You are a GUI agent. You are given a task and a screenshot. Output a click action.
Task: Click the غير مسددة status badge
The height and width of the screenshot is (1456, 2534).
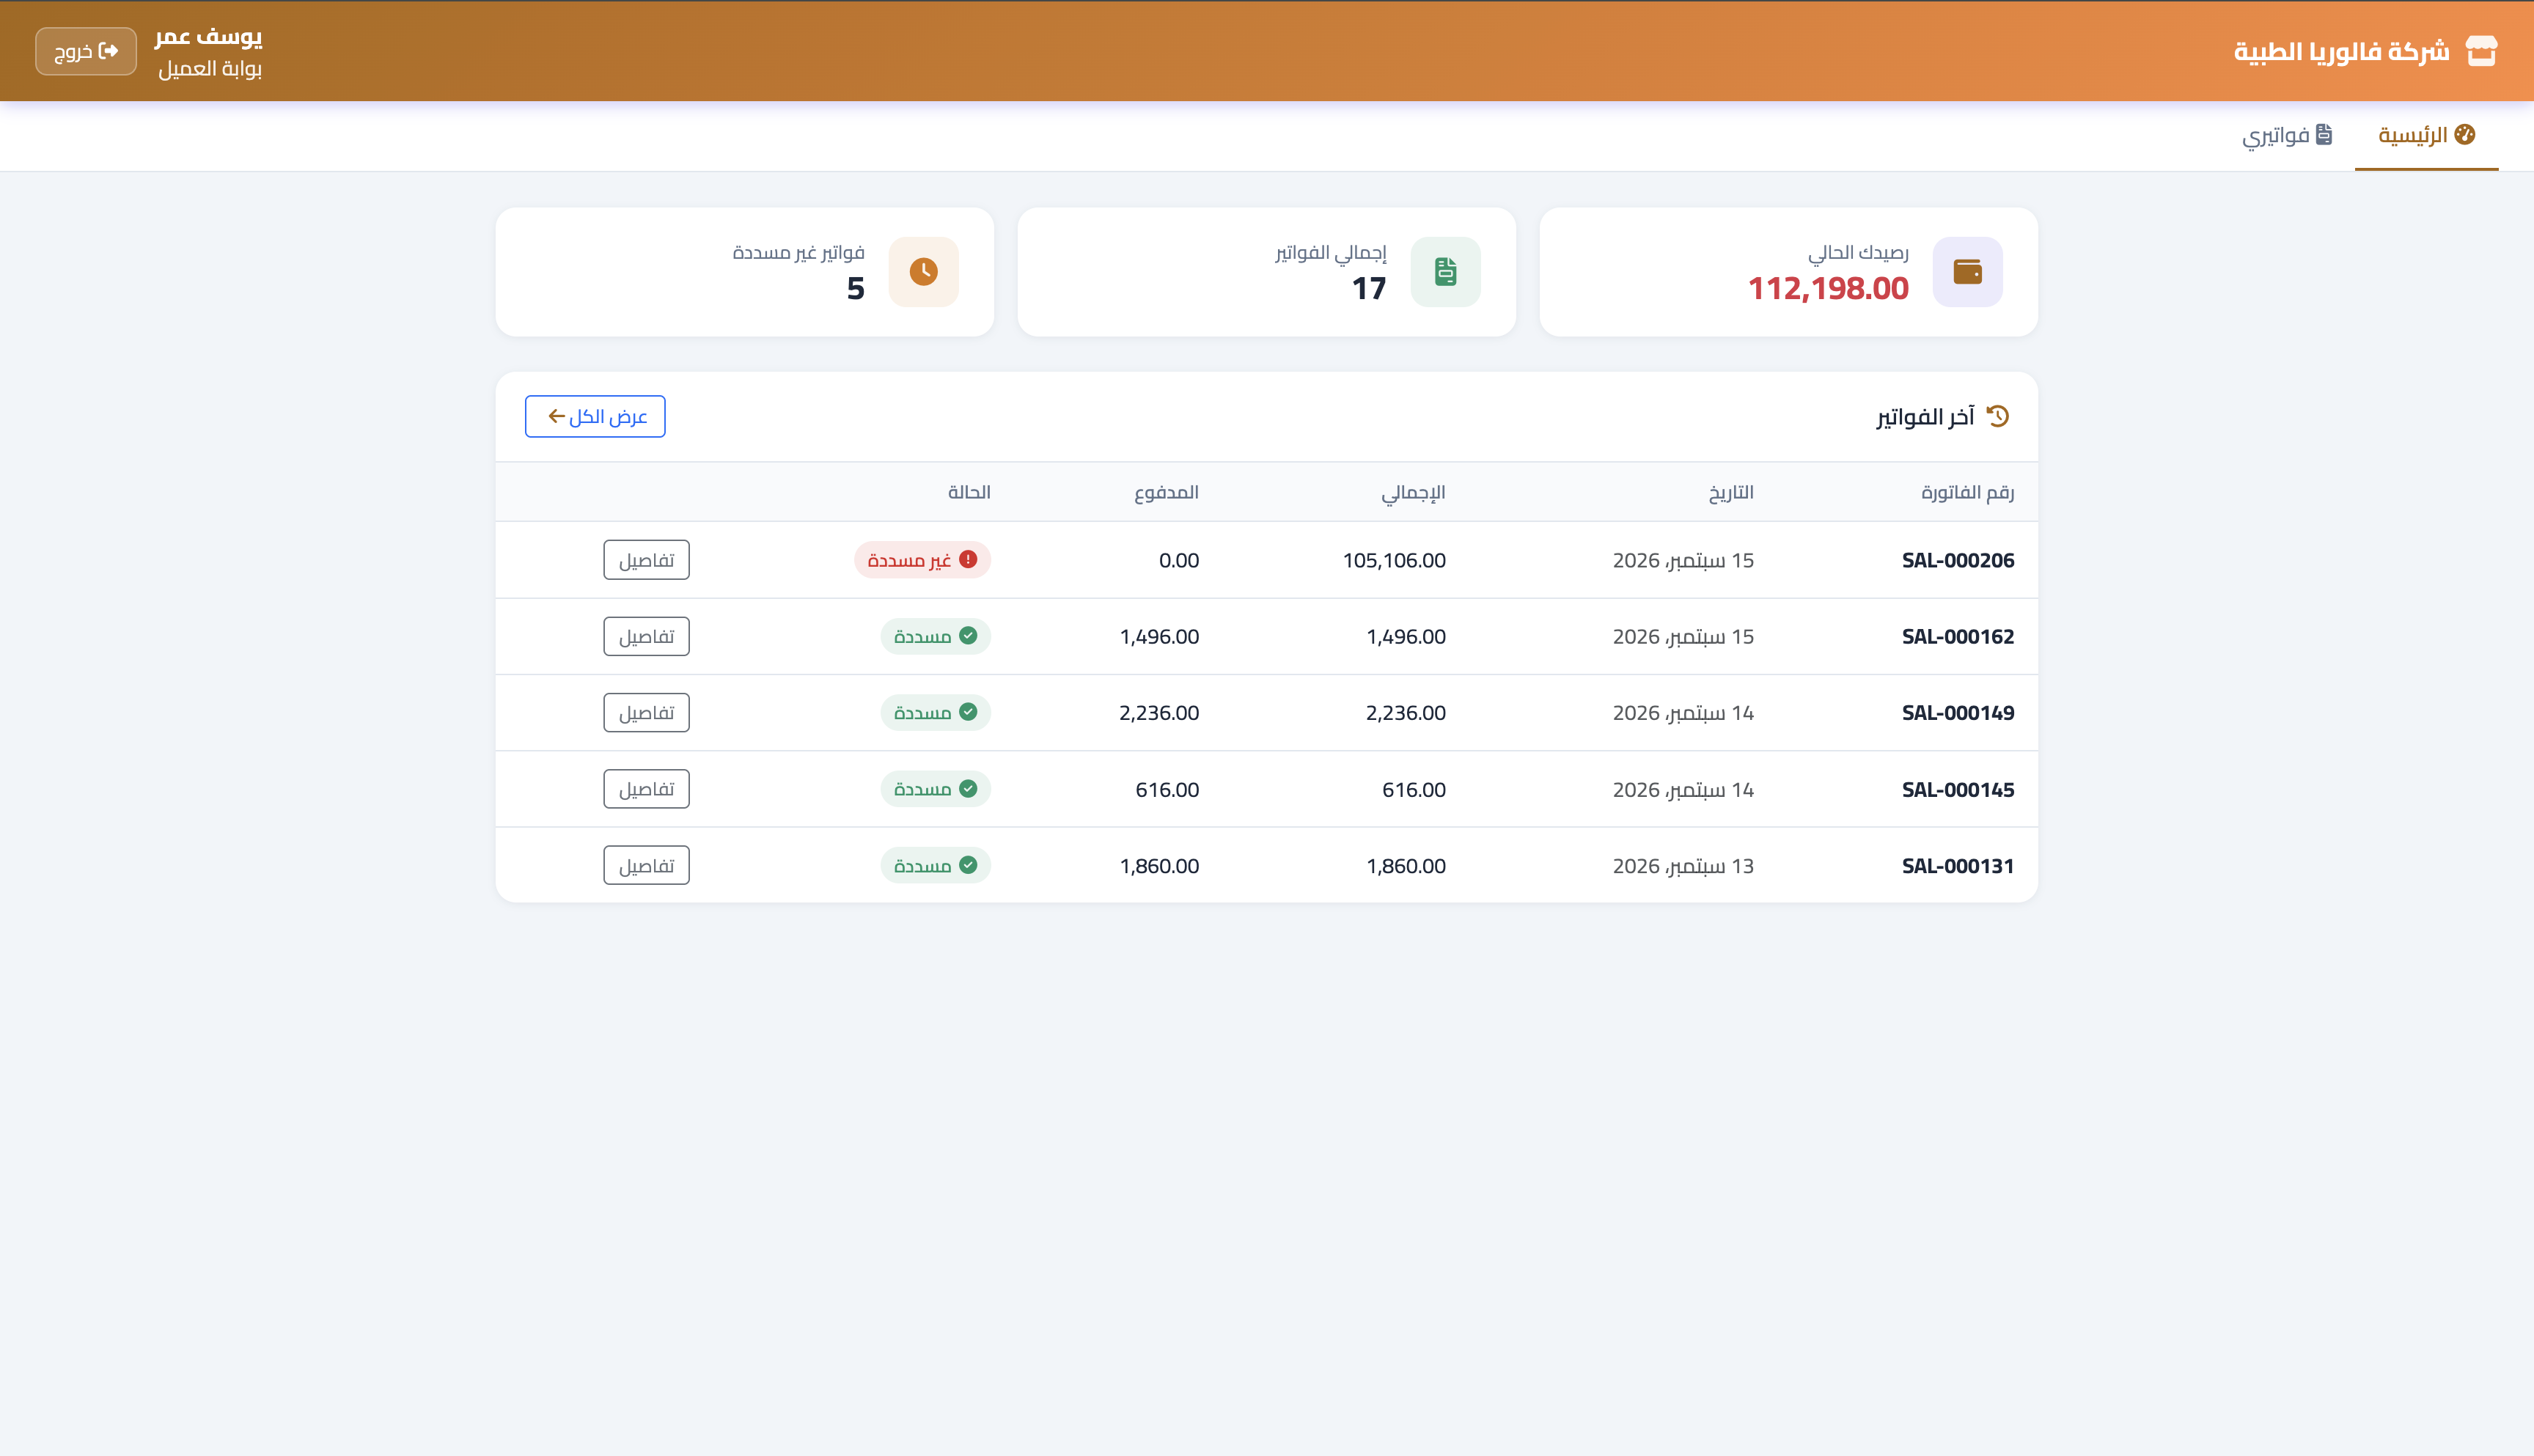922,560
